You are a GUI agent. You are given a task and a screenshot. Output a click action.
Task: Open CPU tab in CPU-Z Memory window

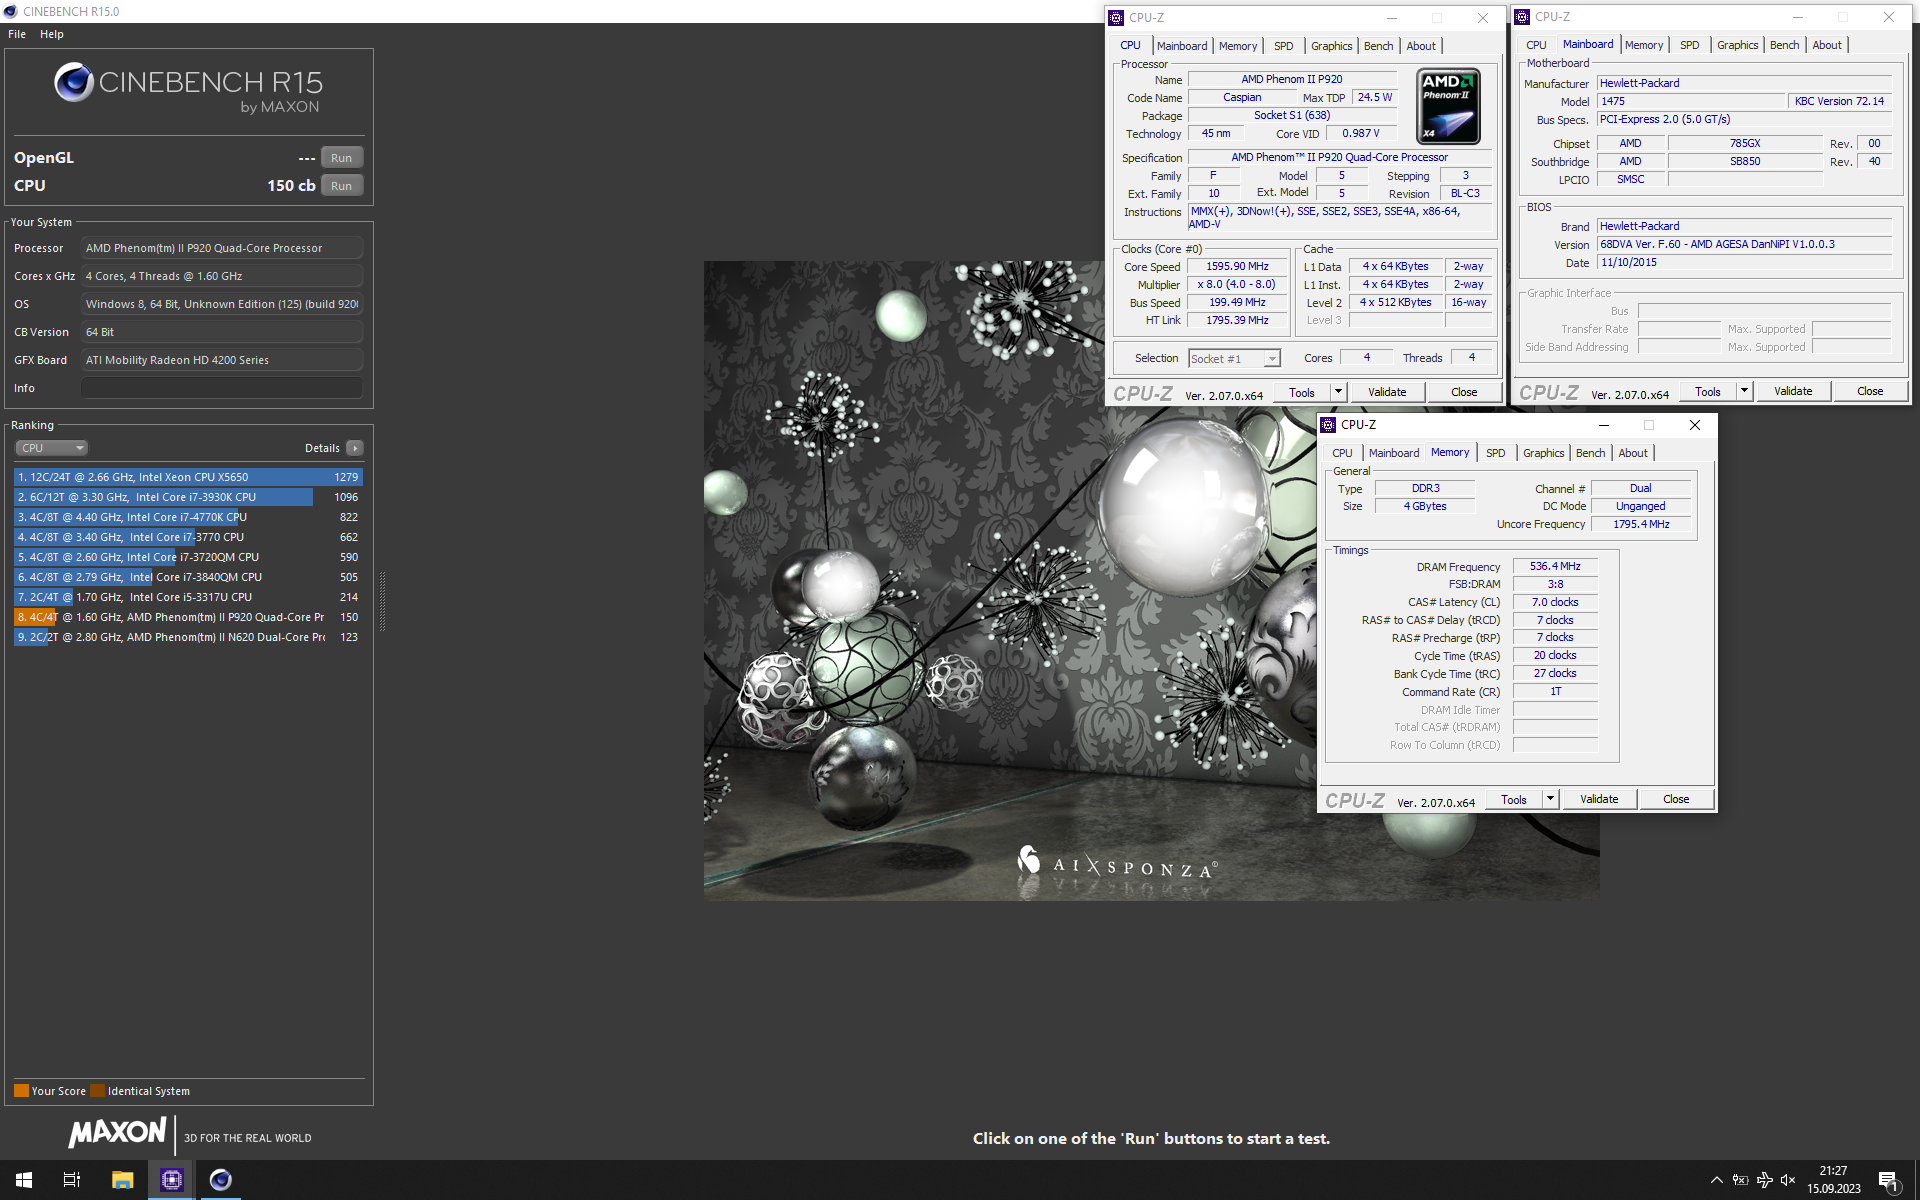1342,453
